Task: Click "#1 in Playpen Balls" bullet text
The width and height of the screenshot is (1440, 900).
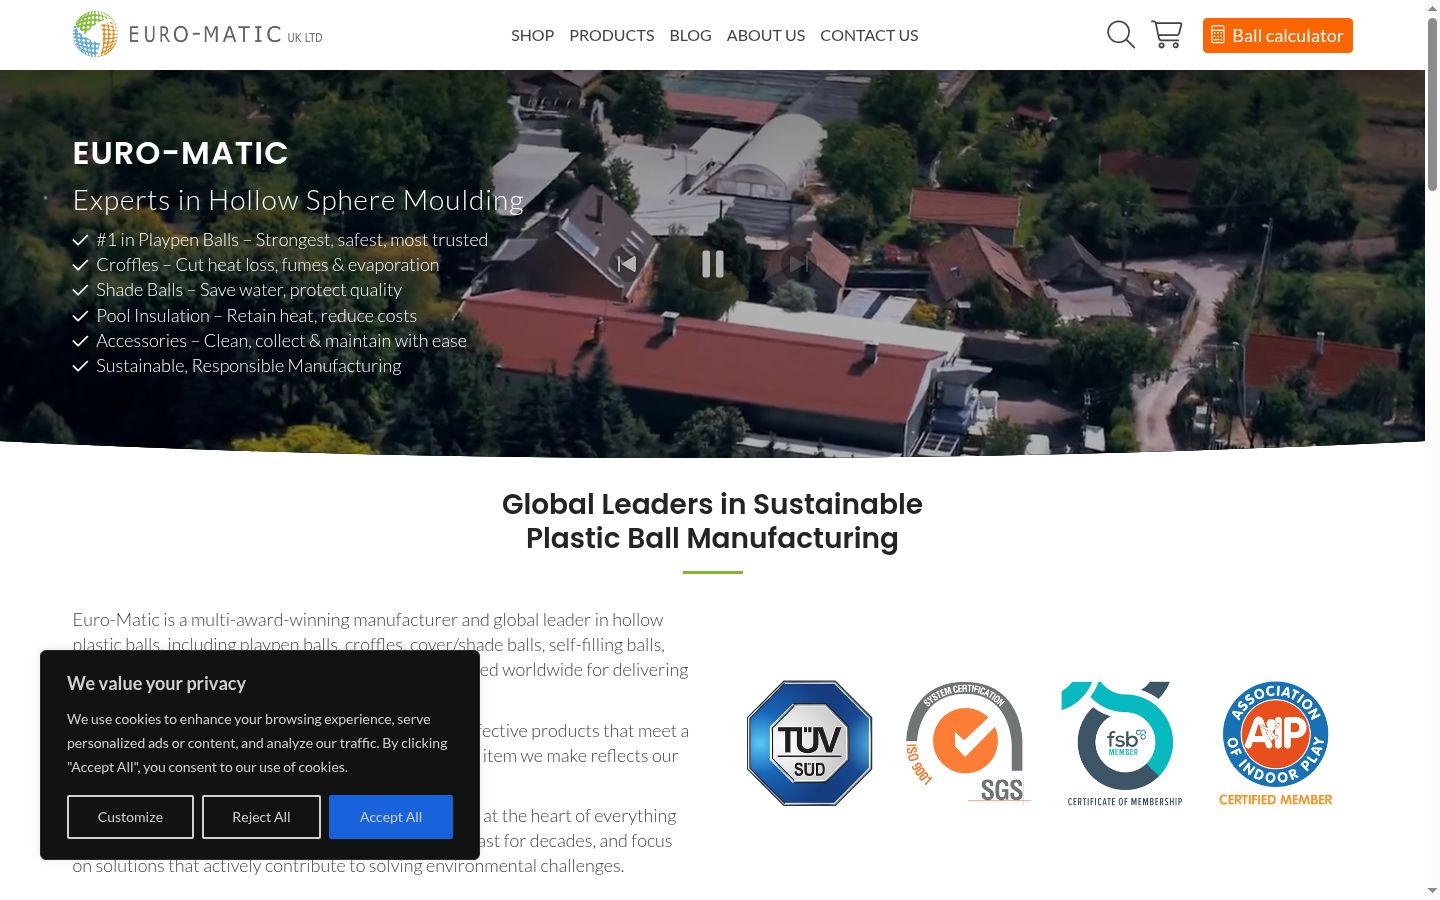Action: tap(292, 240)
